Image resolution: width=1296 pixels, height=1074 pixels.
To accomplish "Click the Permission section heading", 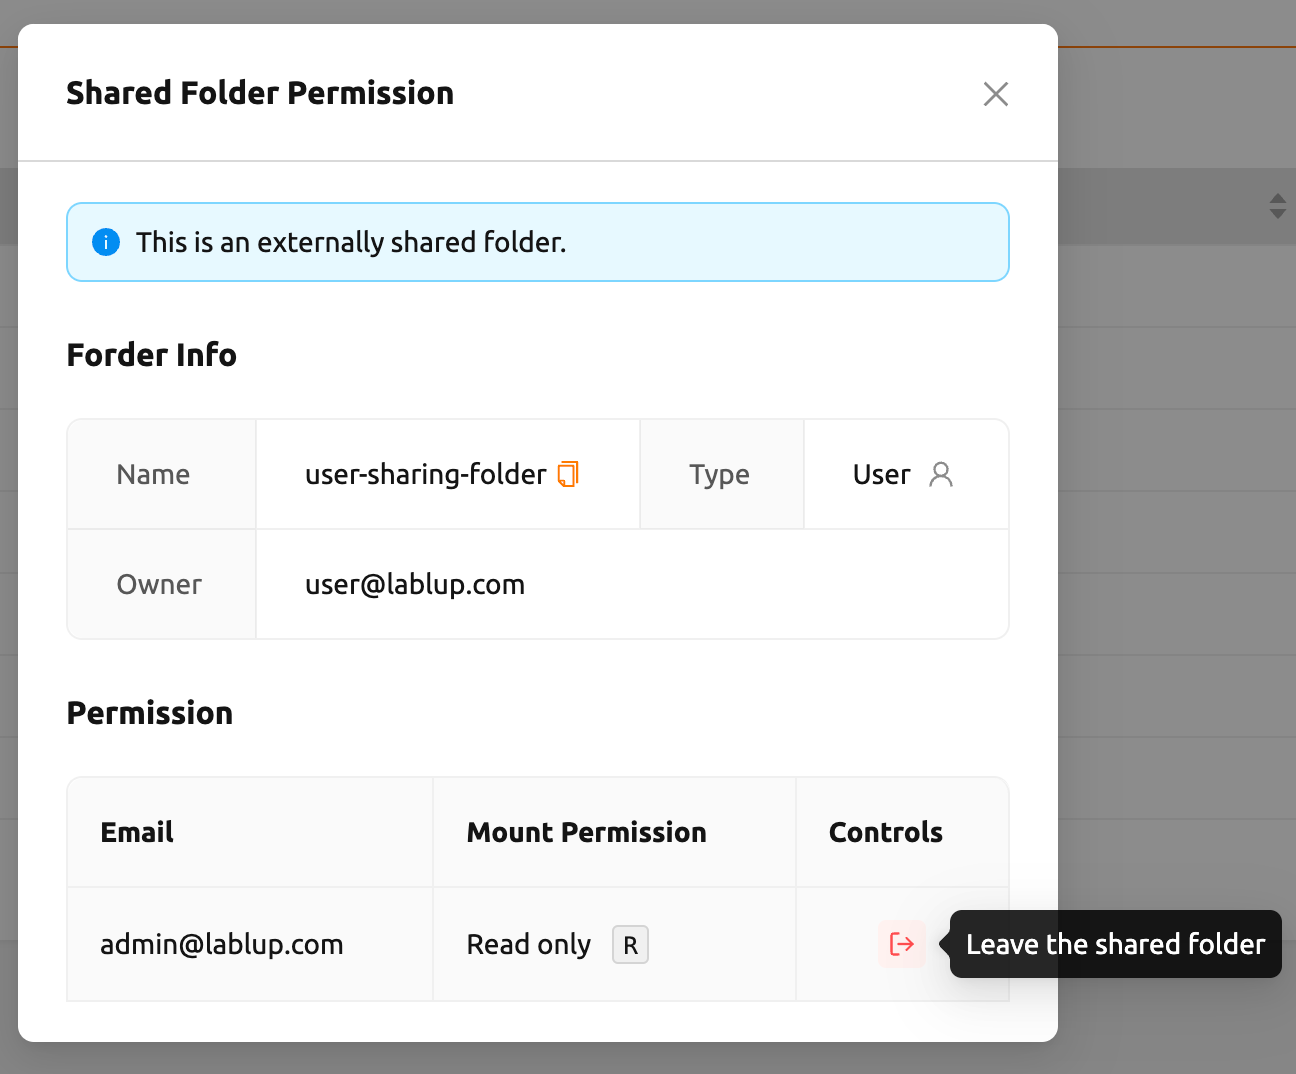I will [x=150, y=713].
